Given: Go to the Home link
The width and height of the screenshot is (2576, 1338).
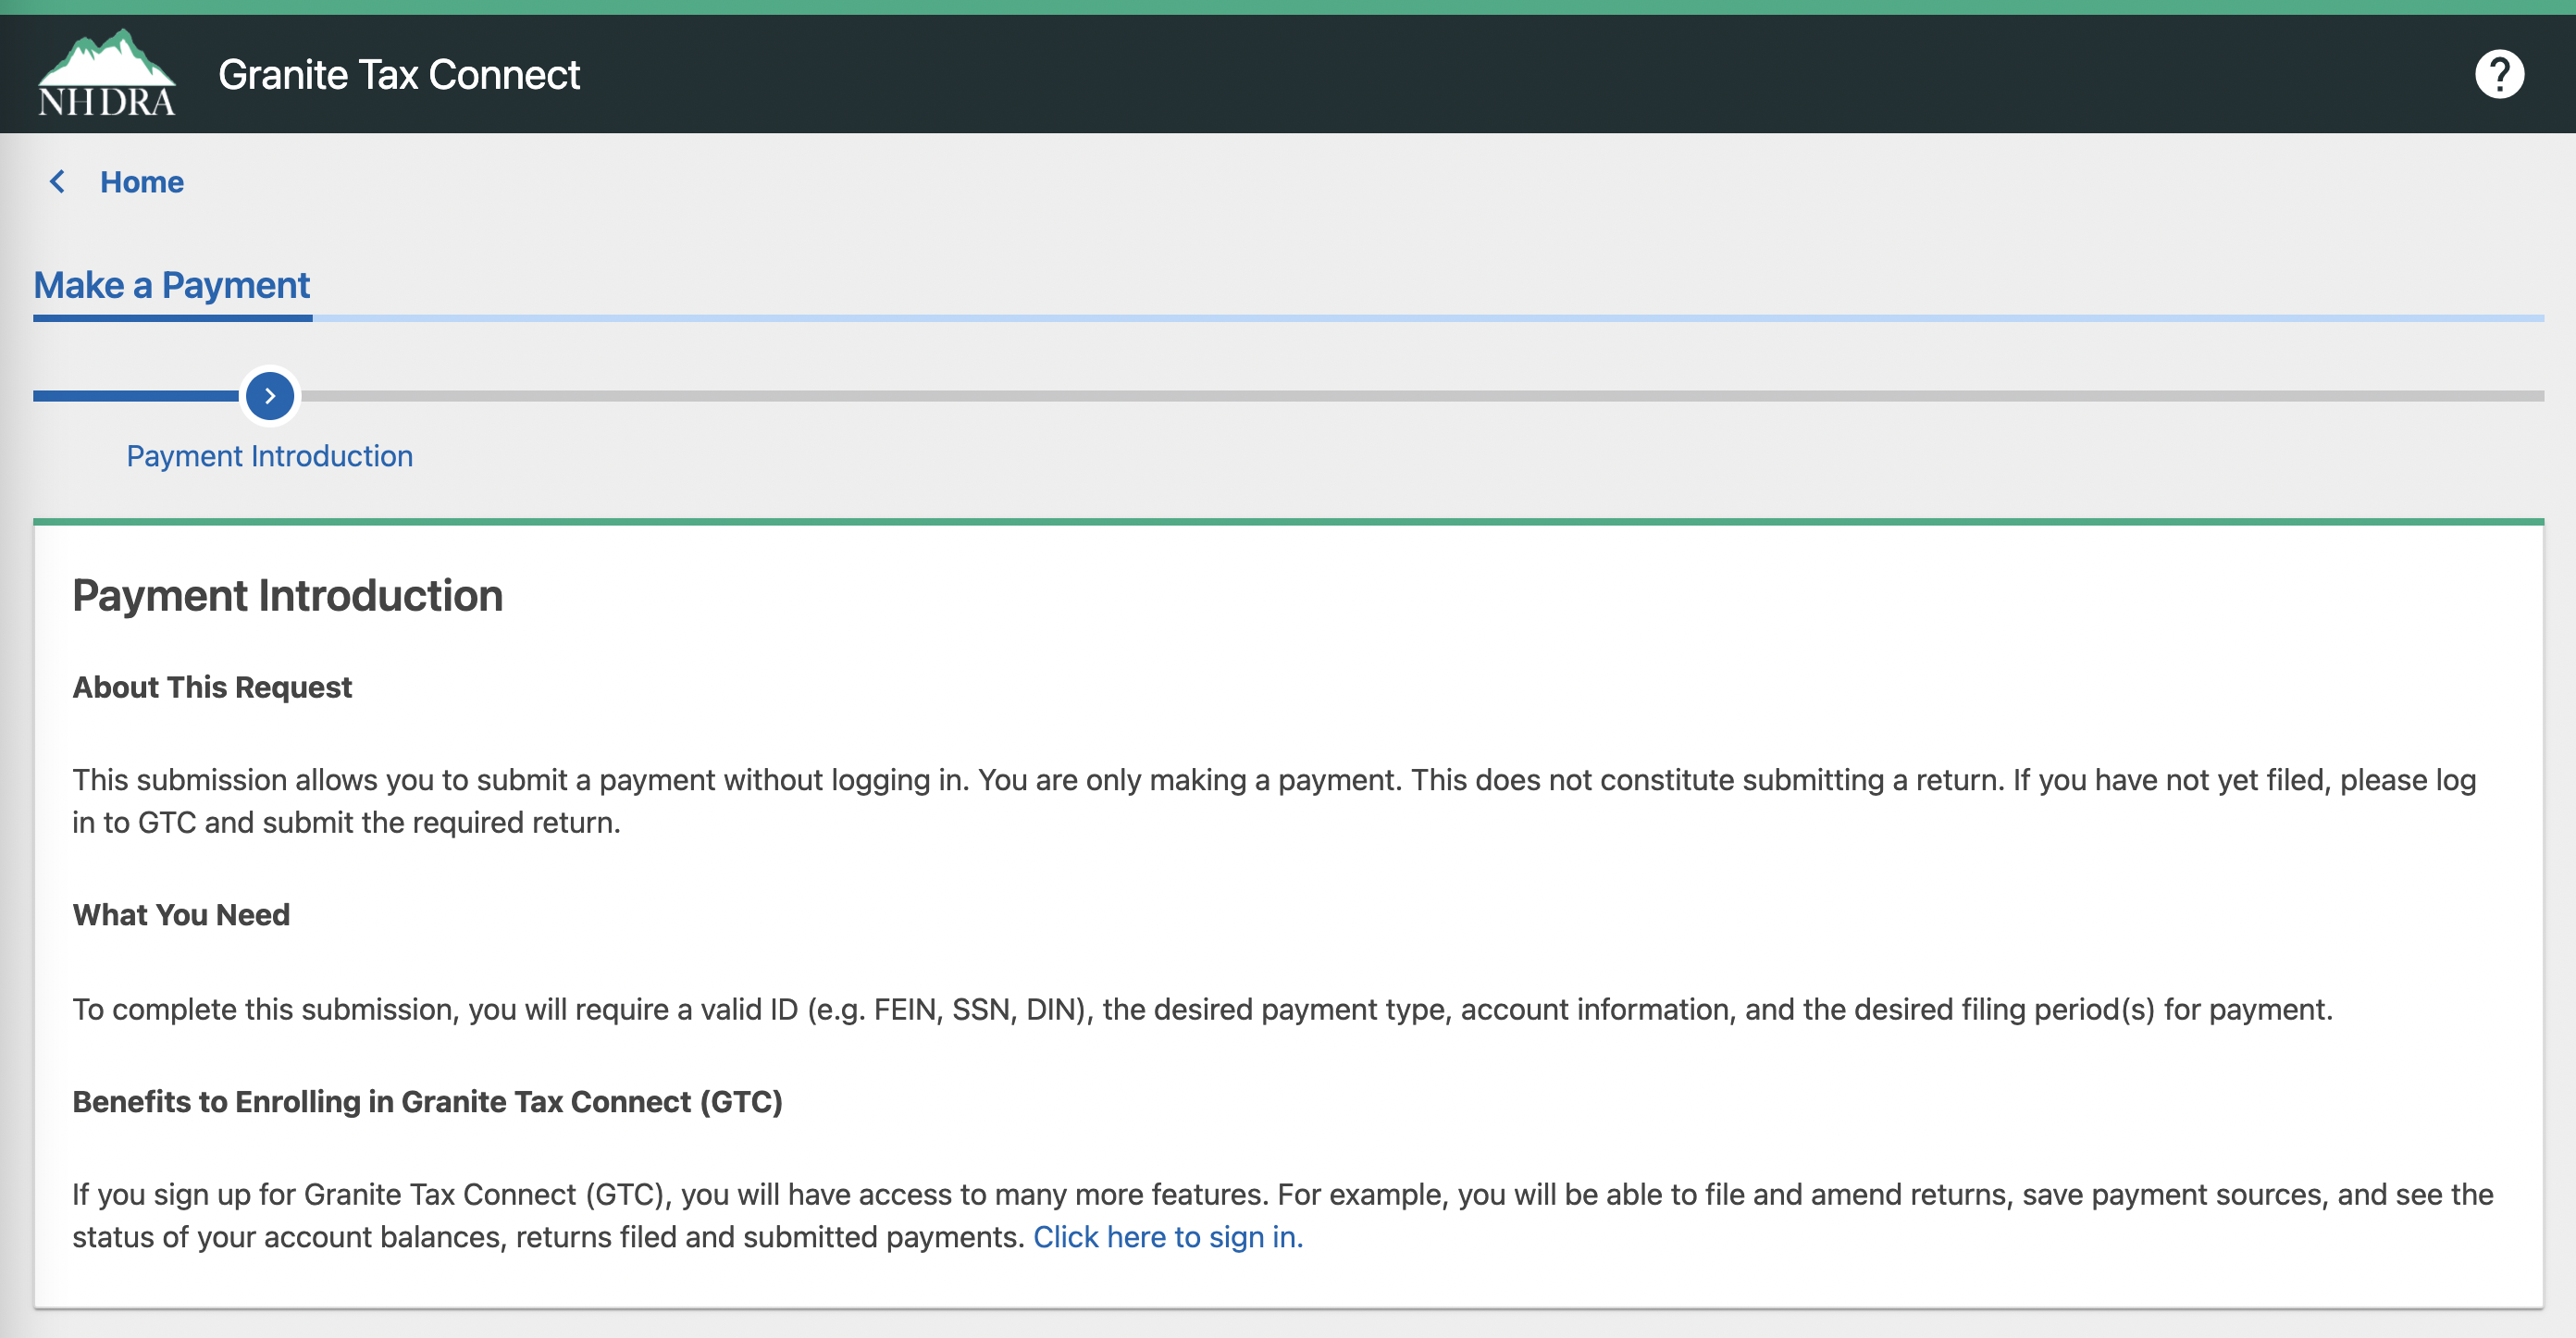Looking at the screenshot, I should [141, 182].
